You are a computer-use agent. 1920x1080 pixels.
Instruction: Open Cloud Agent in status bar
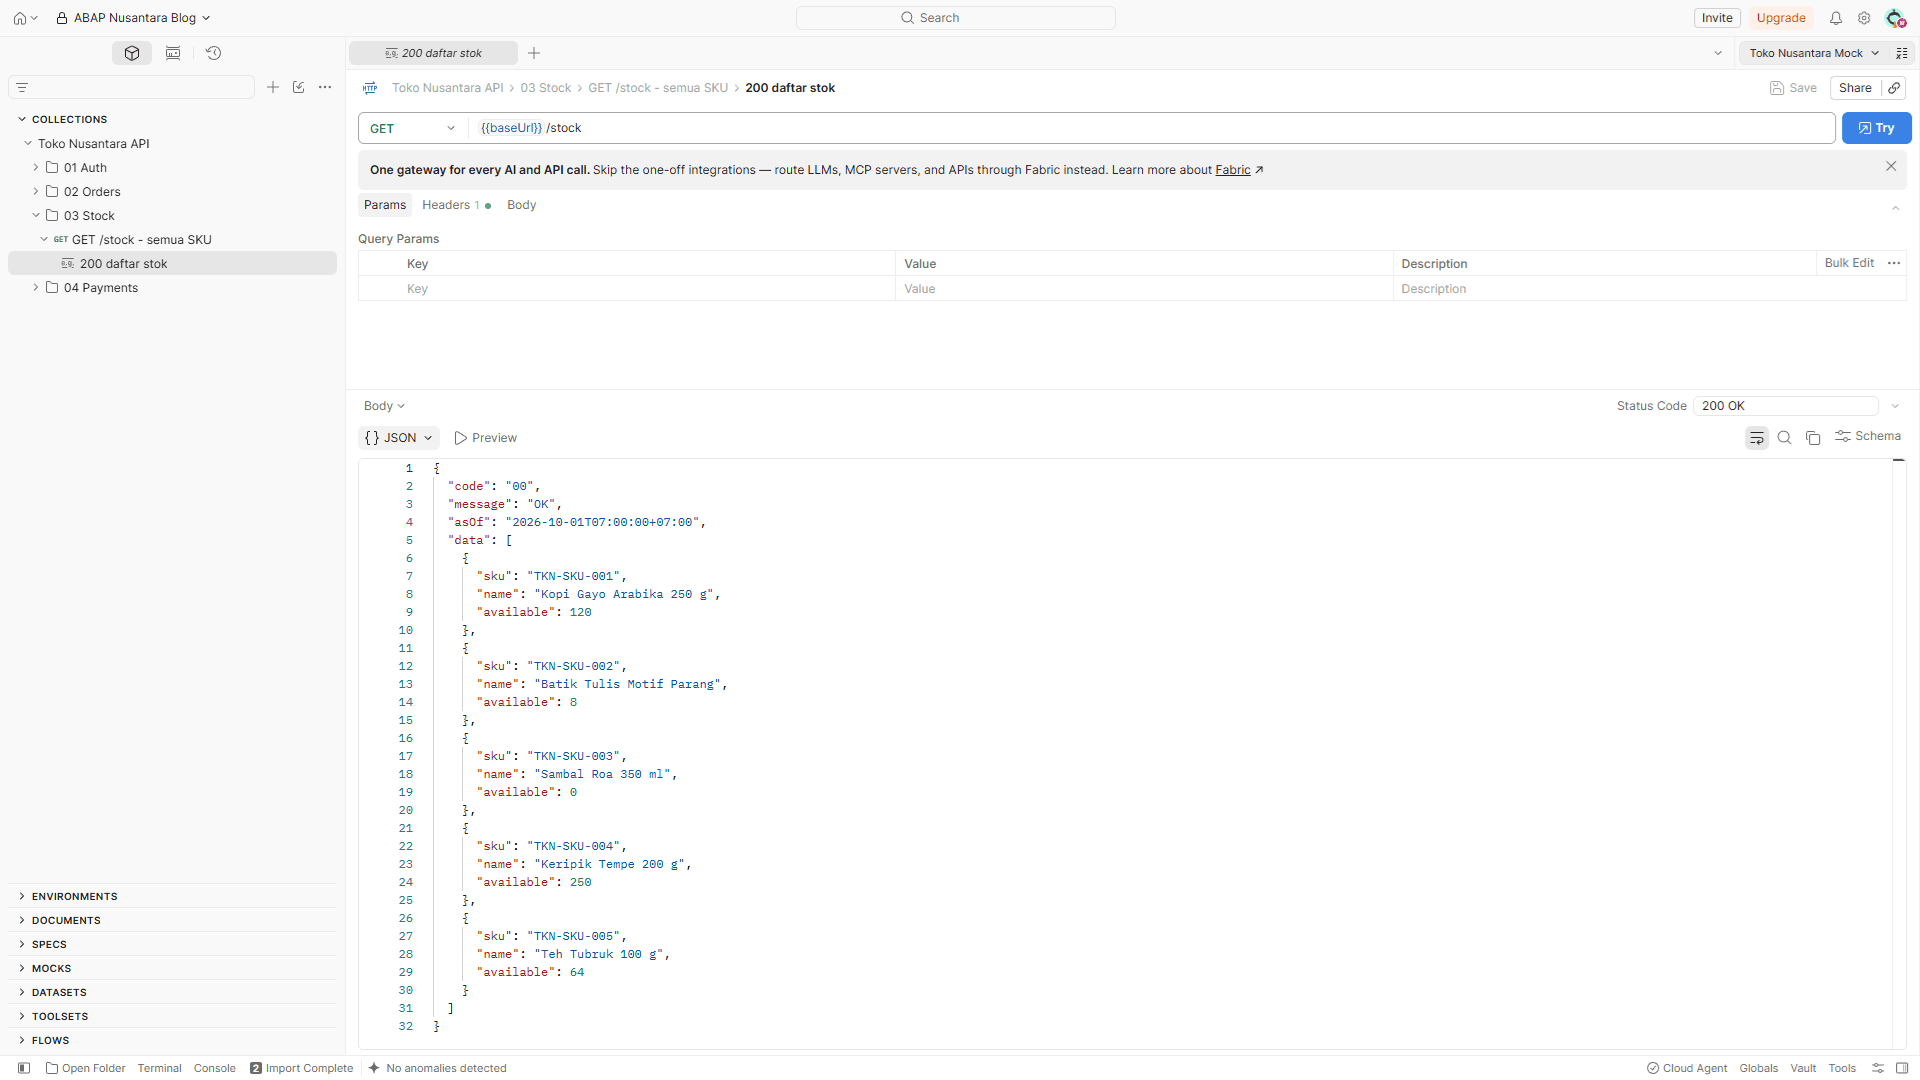coord(1687,1068)
